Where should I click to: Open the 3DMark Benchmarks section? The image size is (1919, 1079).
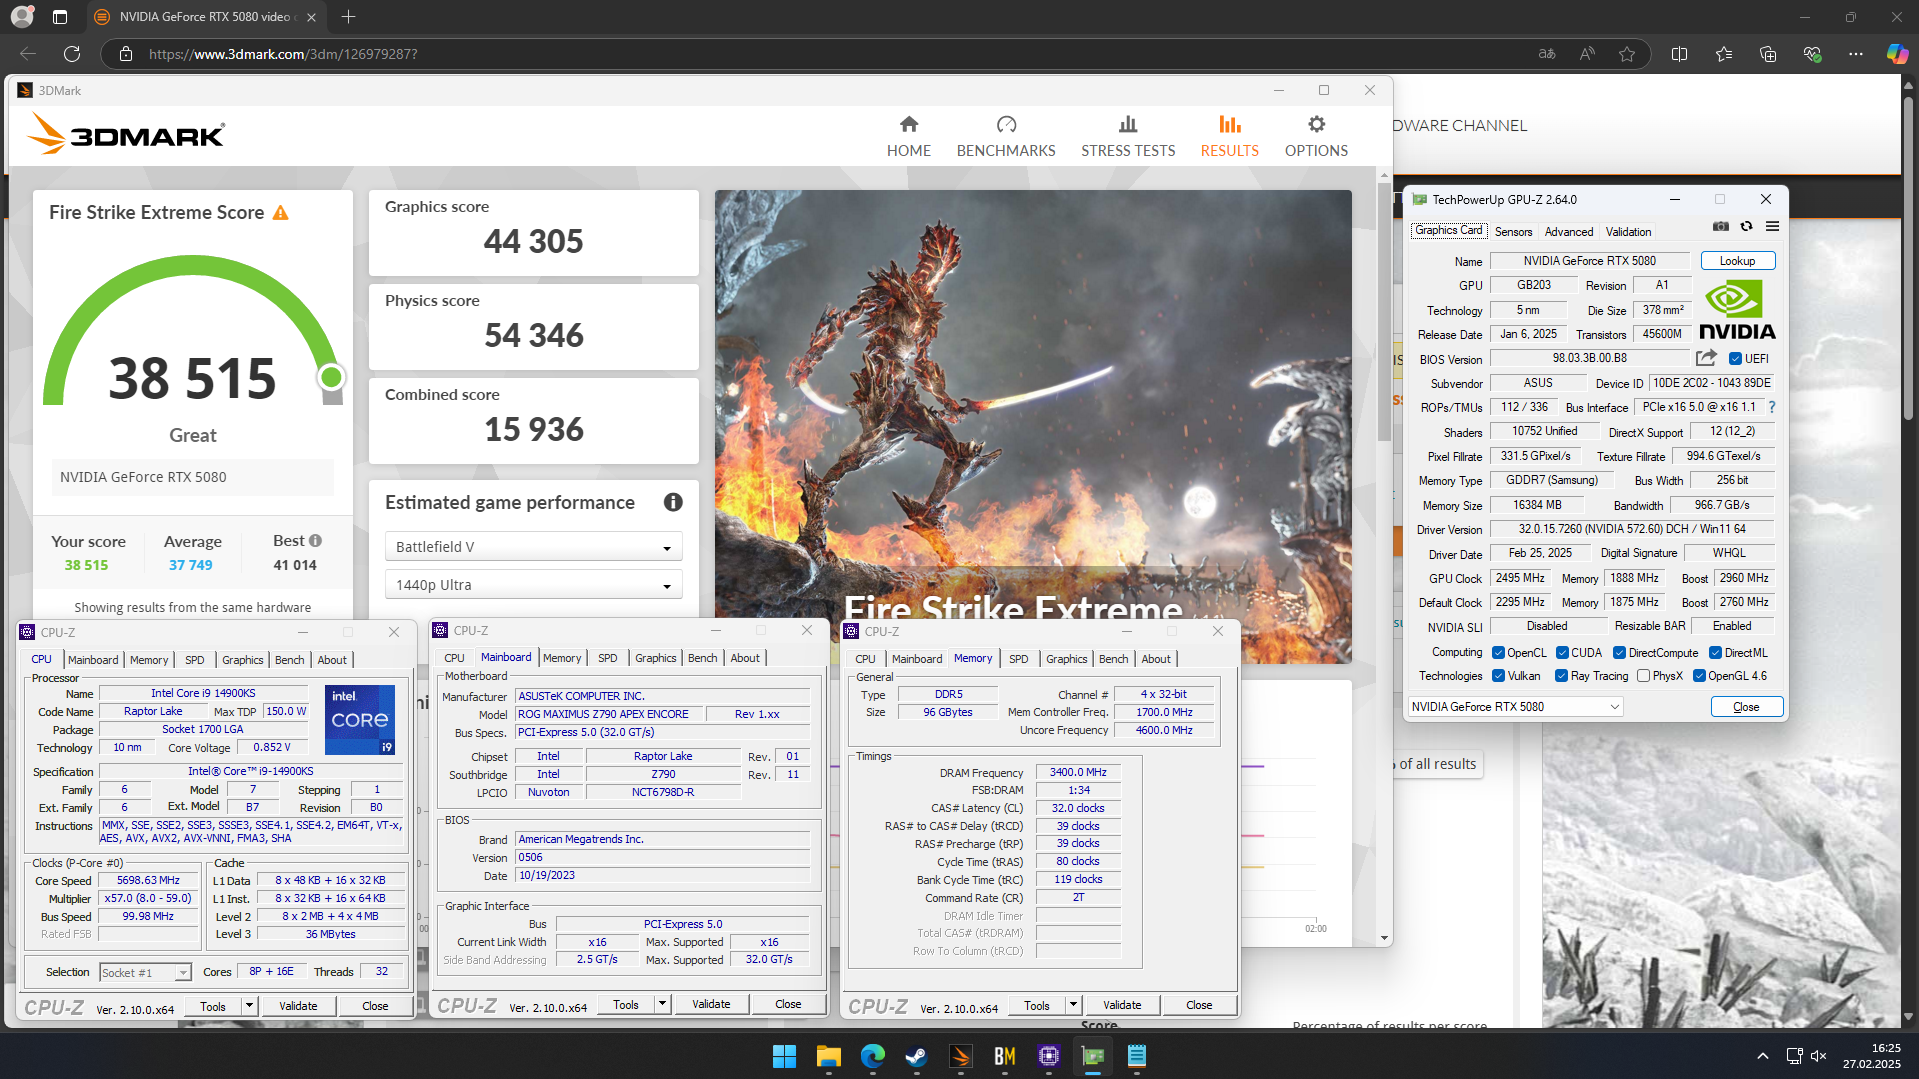(1005, 136)
